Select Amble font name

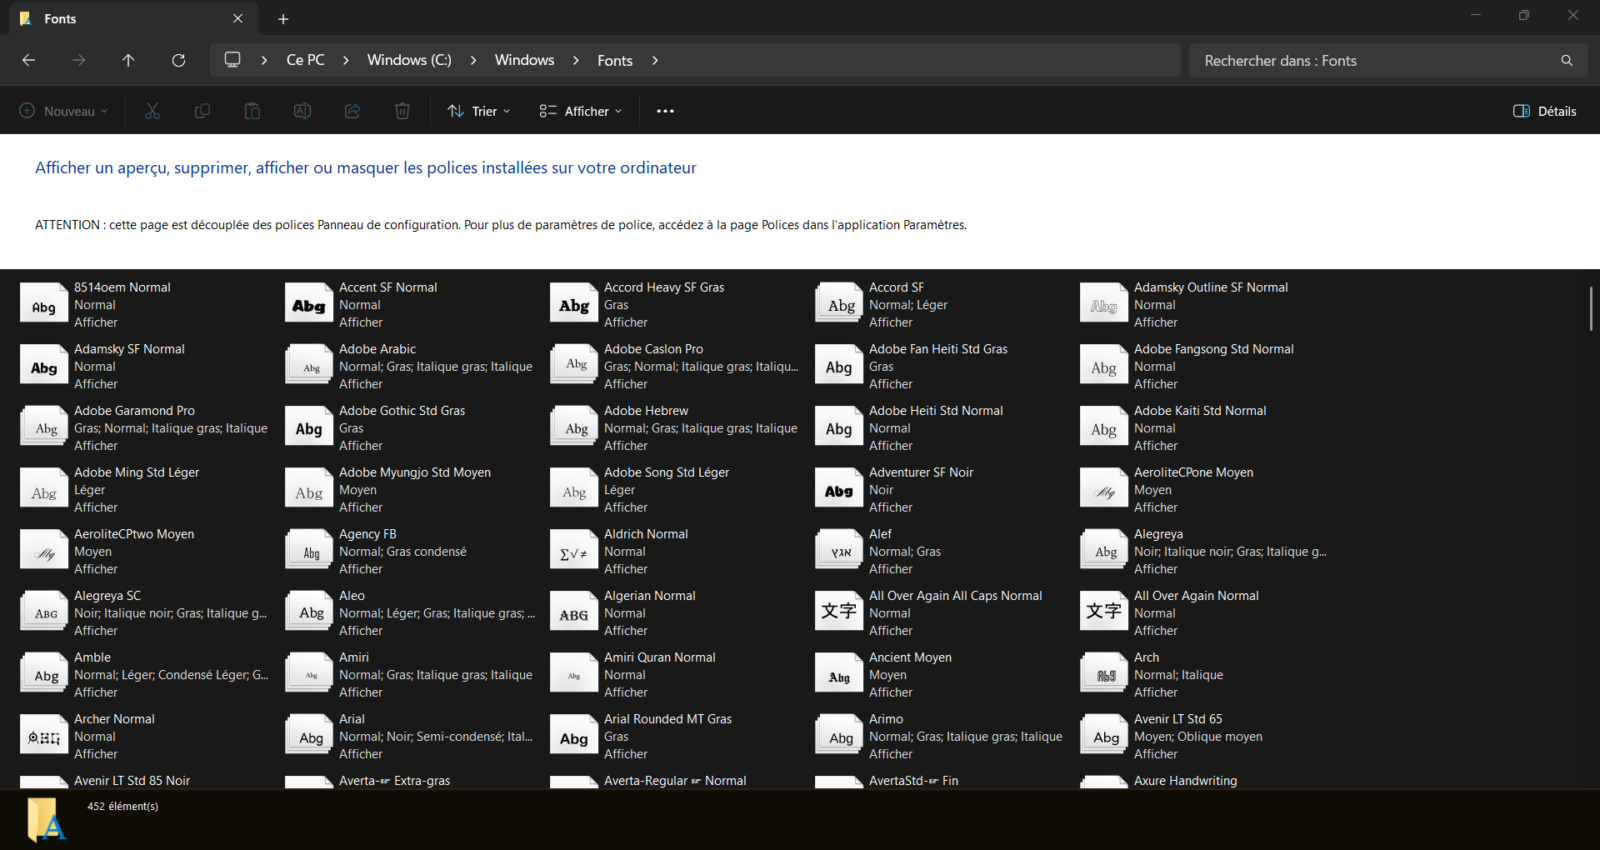point(92,657)
